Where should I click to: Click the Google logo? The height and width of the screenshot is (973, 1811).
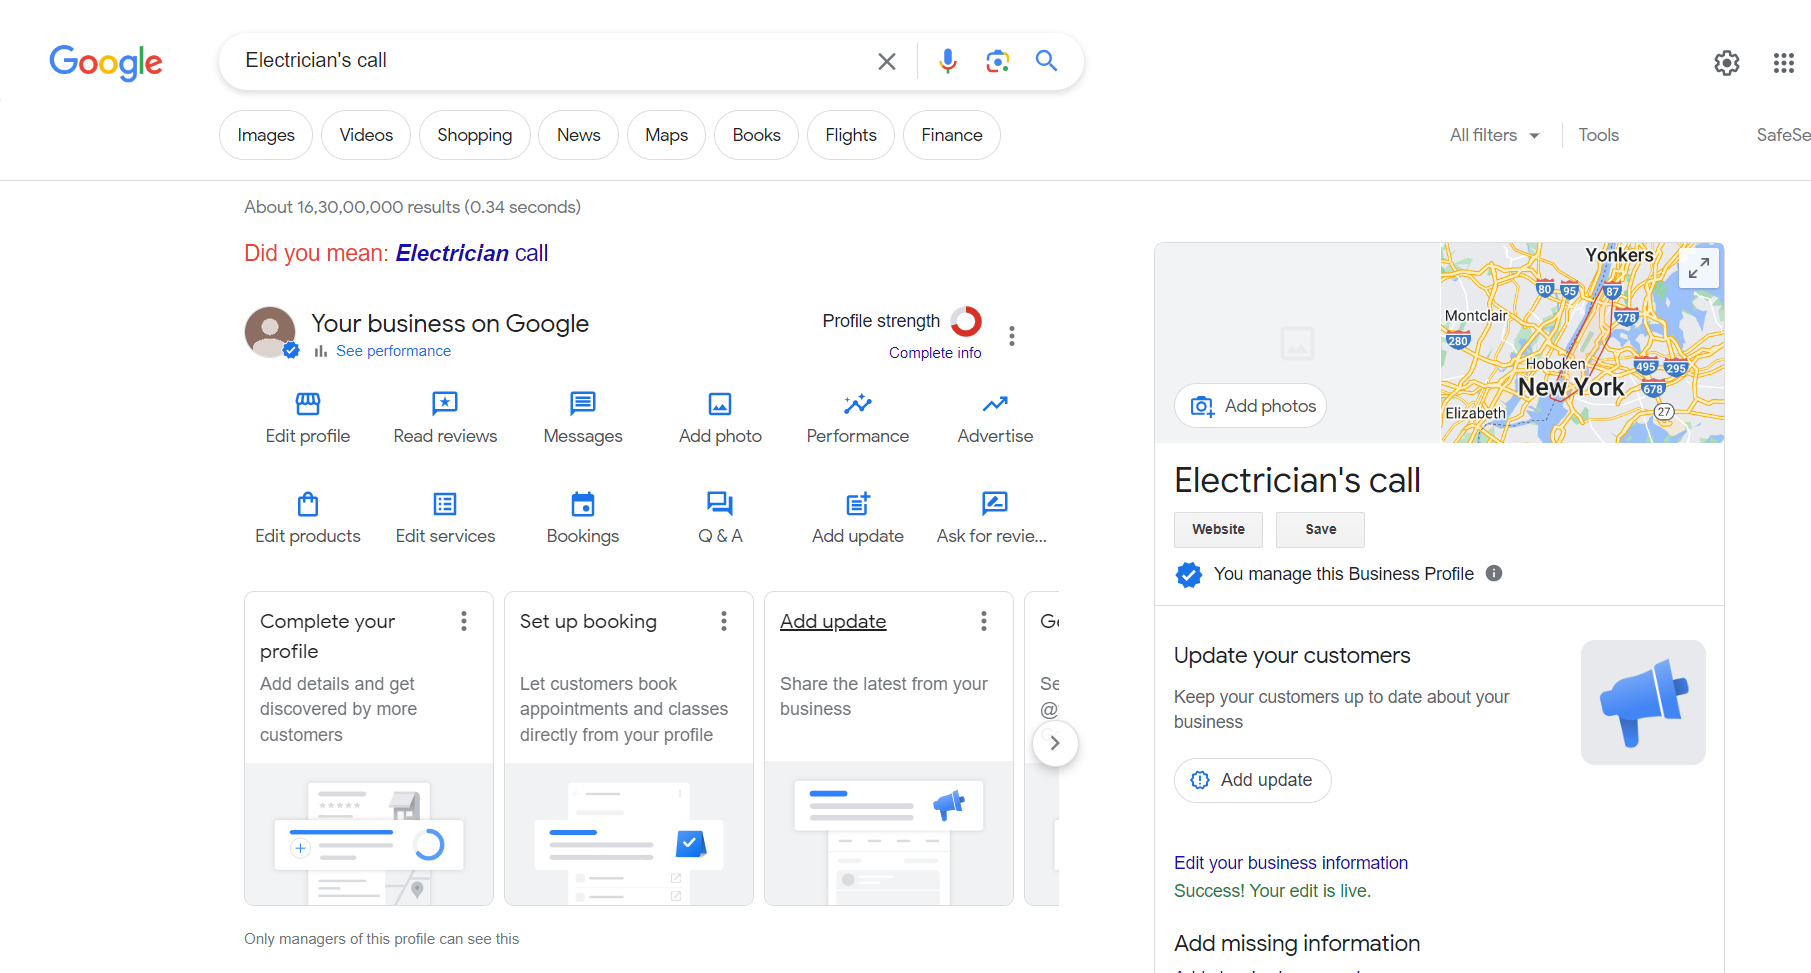point(106,62)
